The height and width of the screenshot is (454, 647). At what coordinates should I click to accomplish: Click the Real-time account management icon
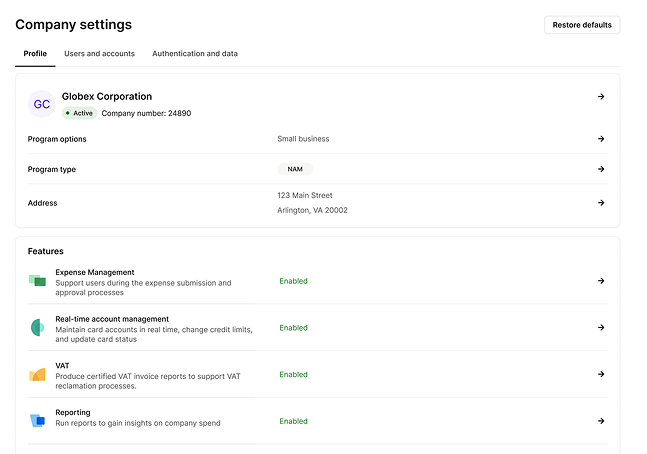[x=37, y=328]
